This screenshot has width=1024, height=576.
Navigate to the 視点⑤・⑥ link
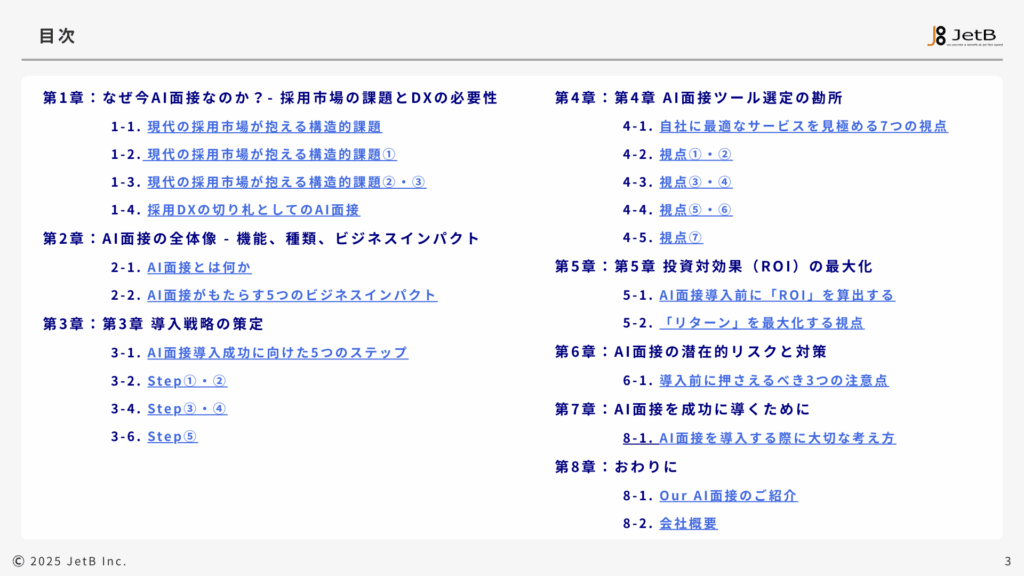(x=696, y=210)
